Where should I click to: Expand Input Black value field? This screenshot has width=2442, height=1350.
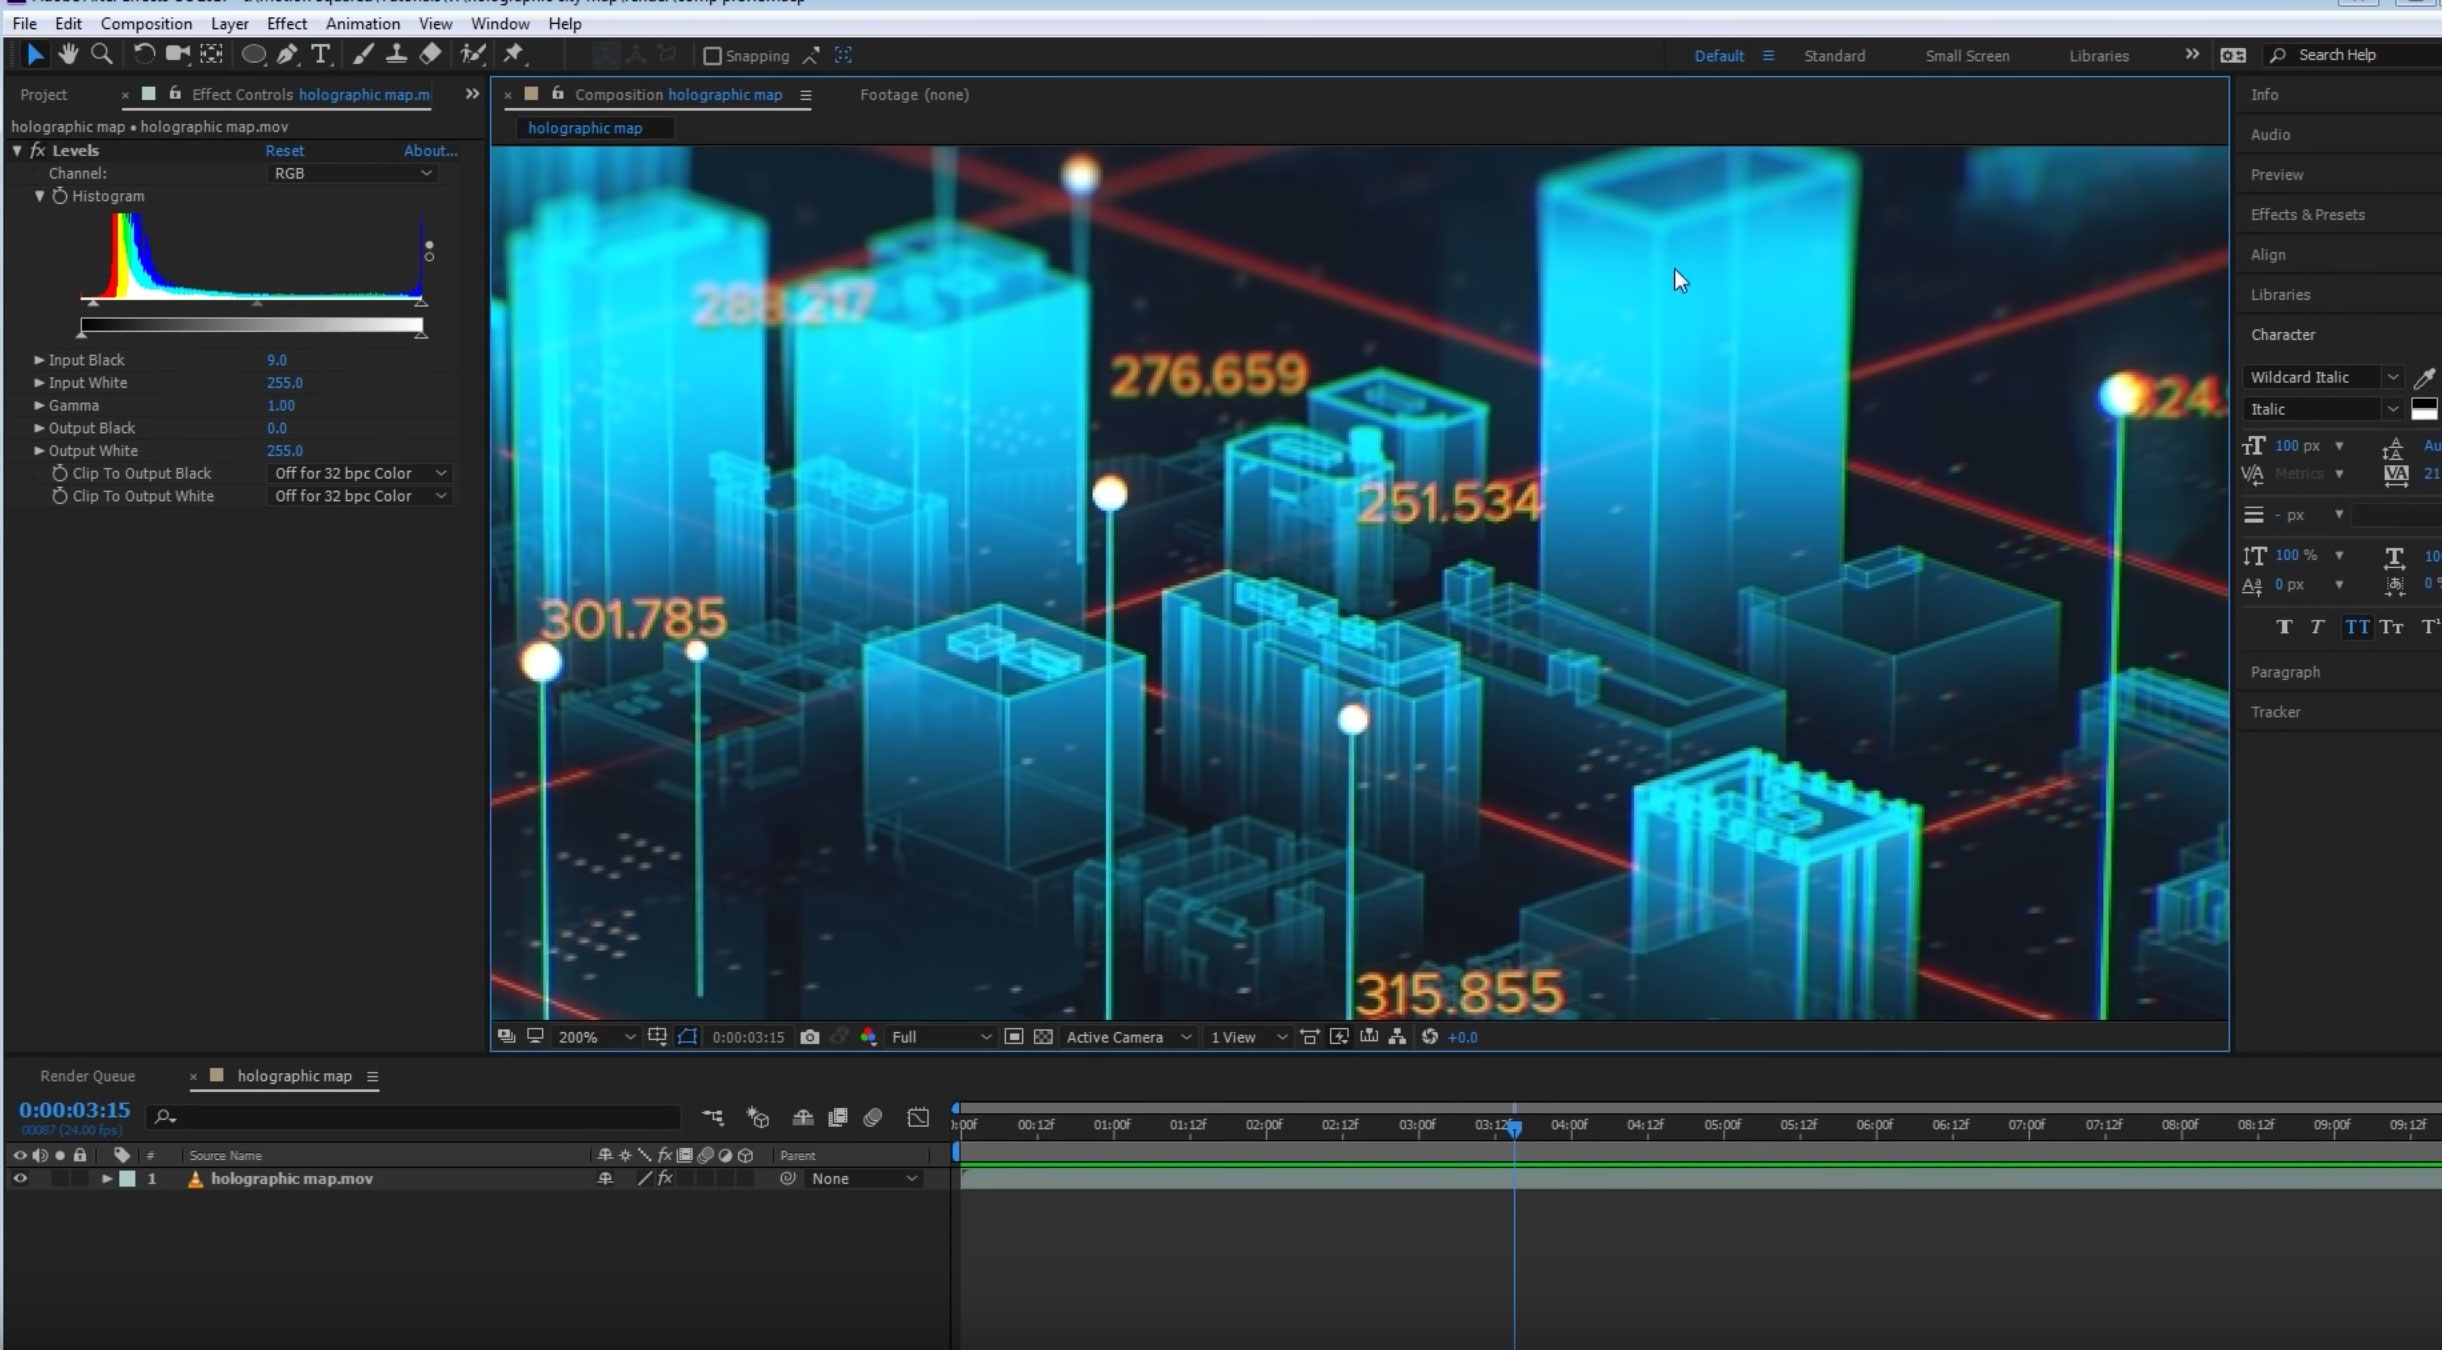[38, 359]
